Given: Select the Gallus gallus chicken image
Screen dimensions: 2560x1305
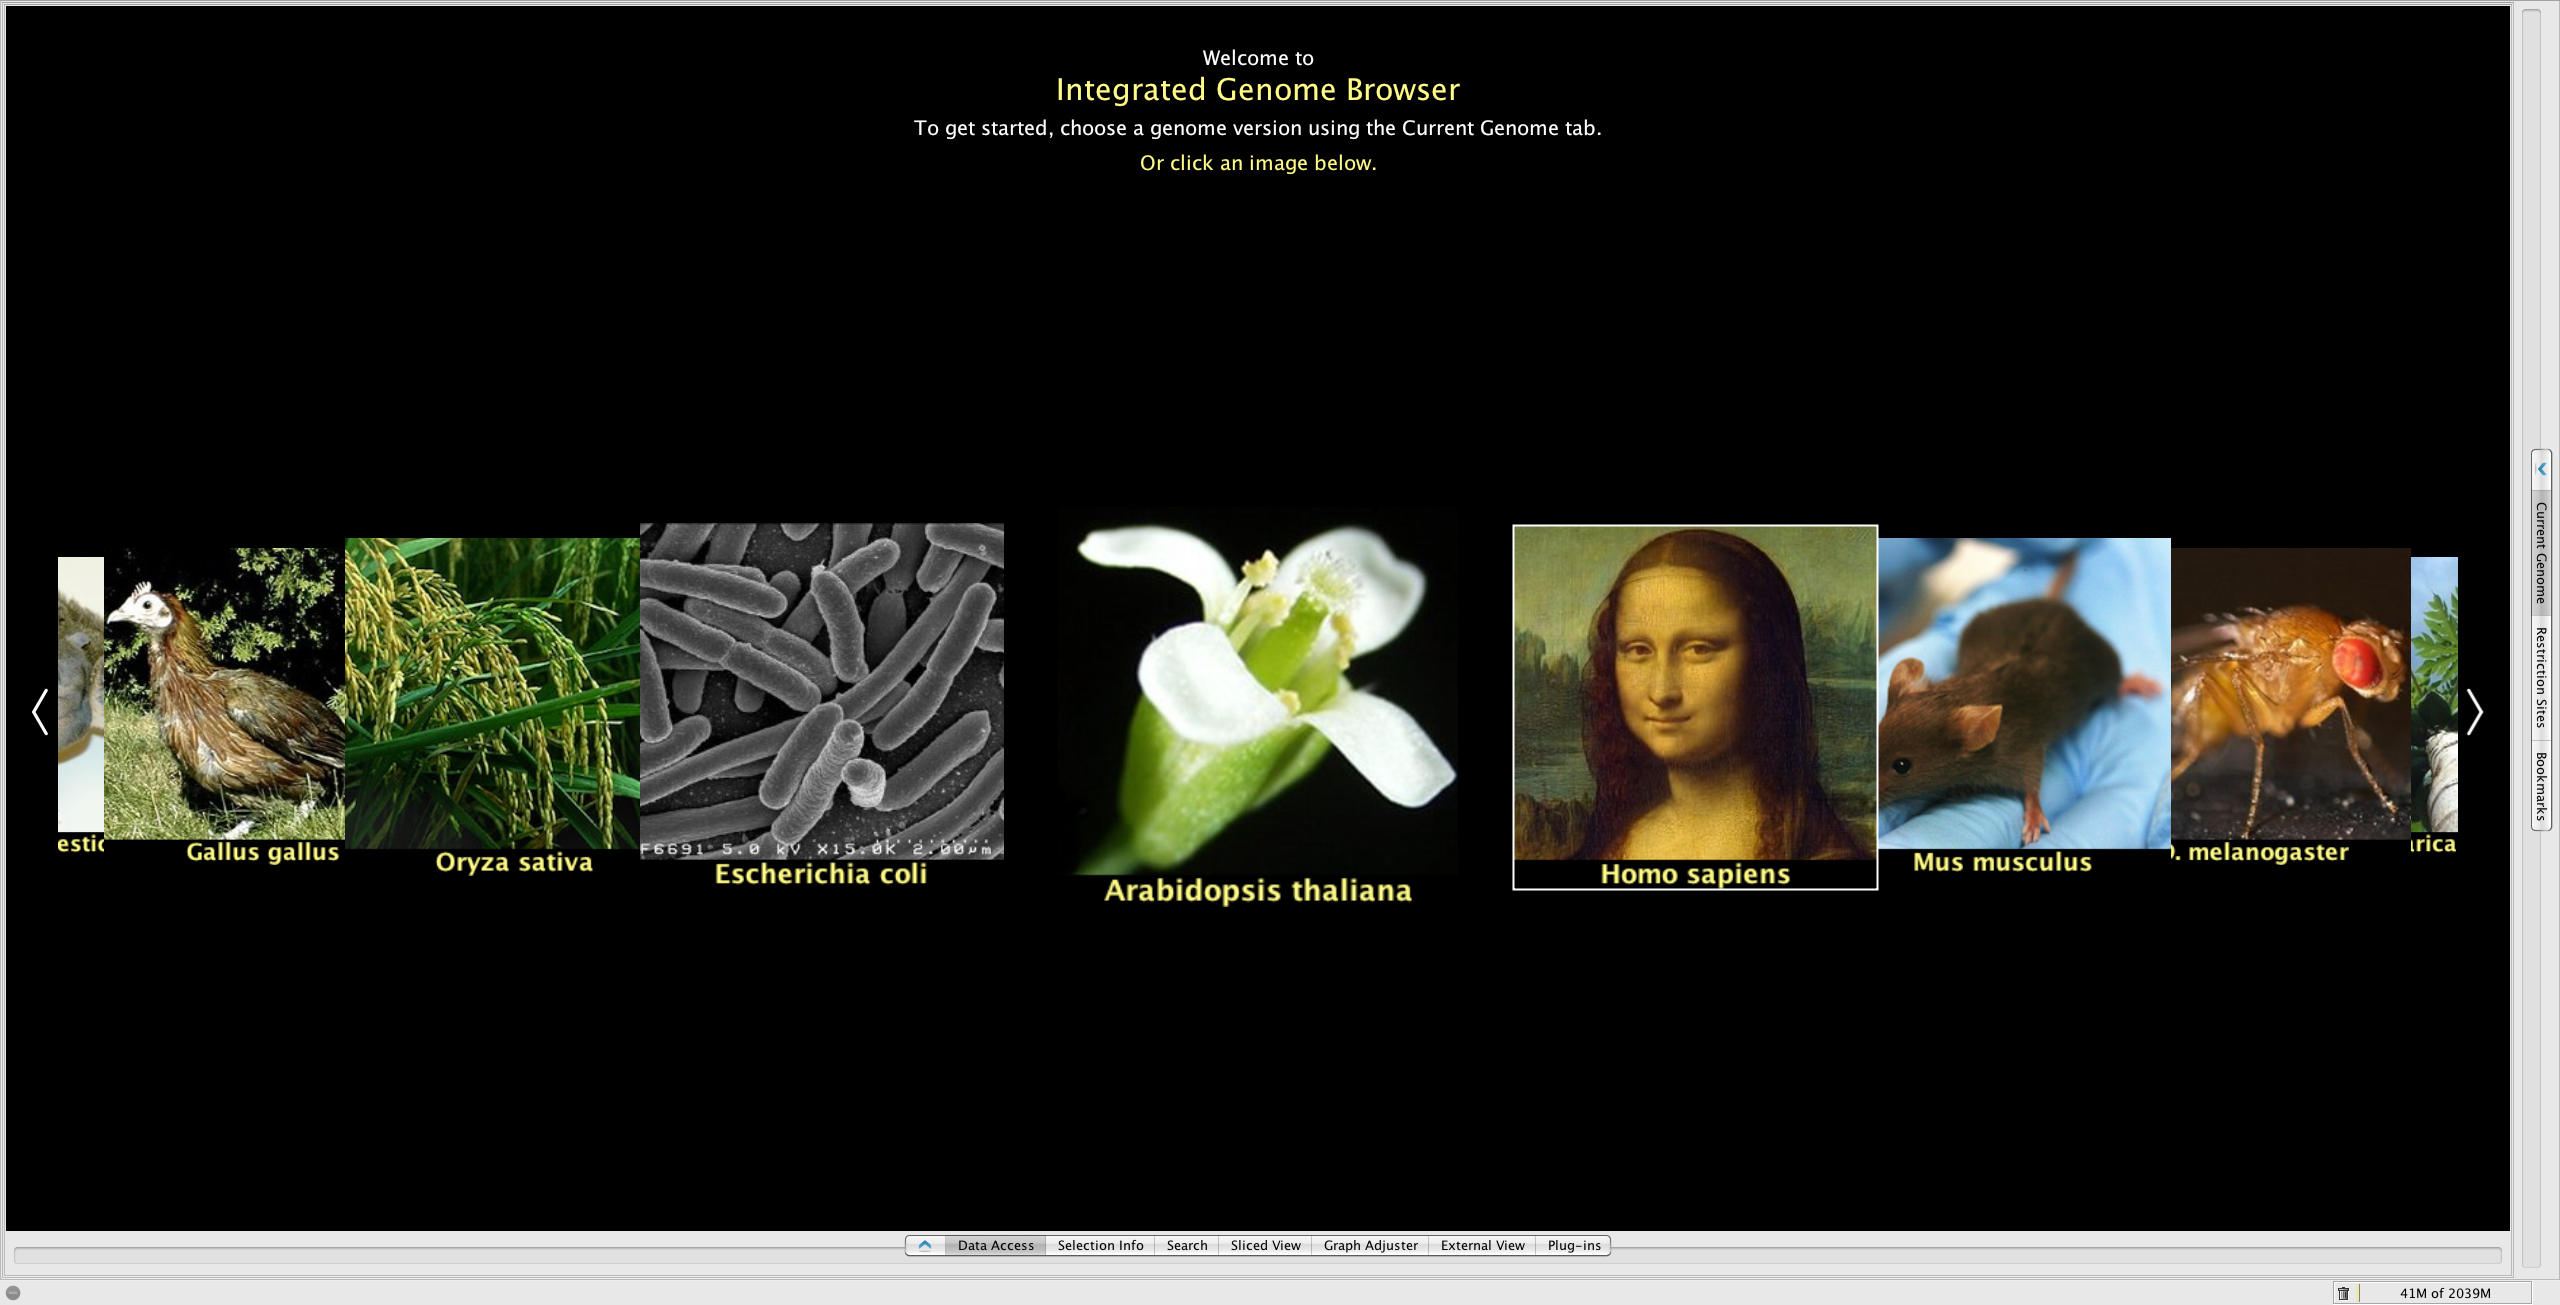Looking at the screenshot, I should coord(224,693).
